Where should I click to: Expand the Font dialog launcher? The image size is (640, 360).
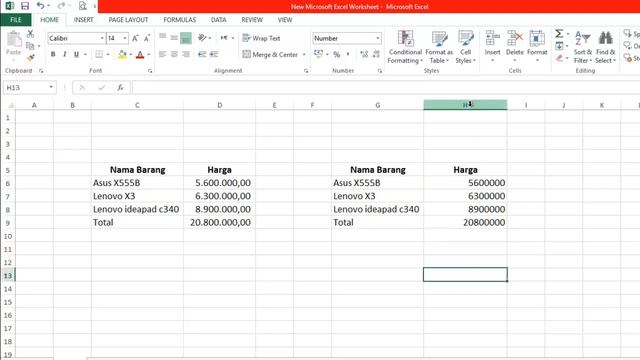(x=150, y=71)
